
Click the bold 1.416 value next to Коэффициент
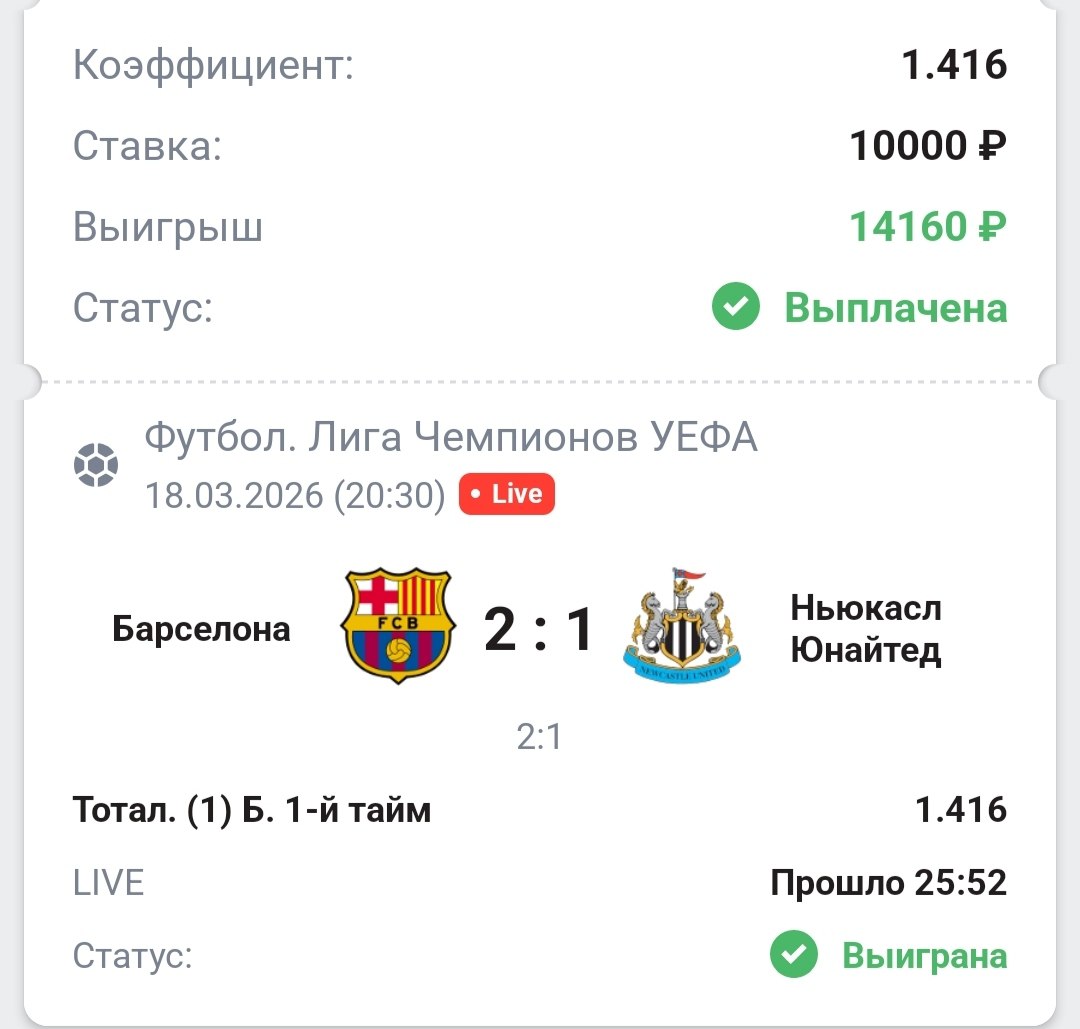954,66
